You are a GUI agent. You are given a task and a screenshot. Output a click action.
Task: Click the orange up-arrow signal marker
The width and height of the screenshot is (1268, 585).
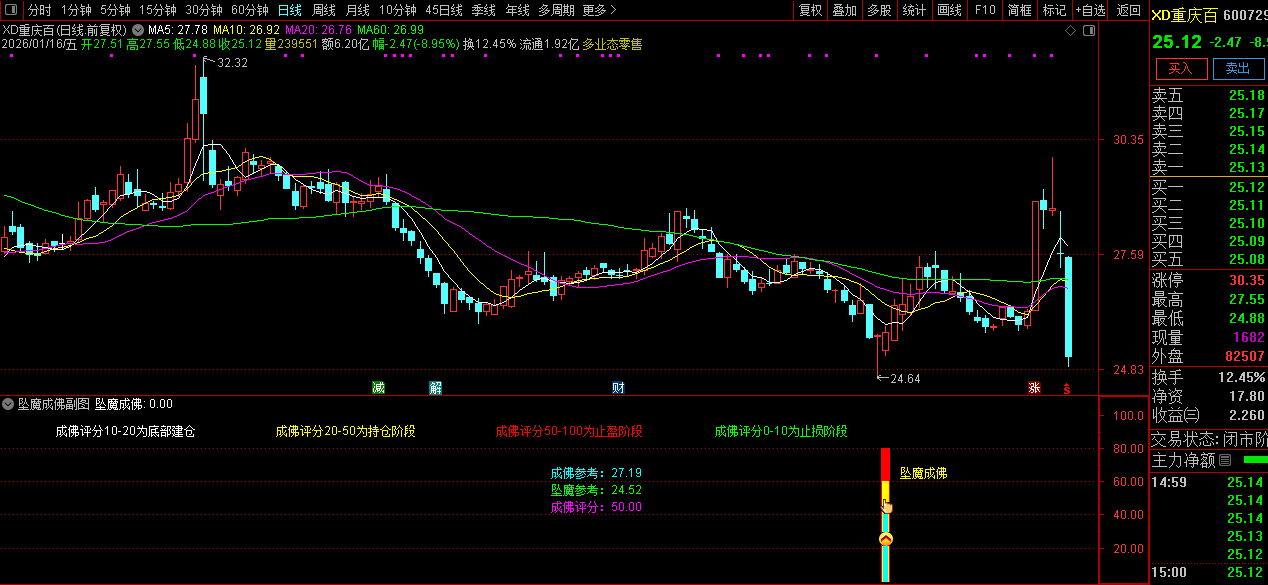(x=885, y=540)
